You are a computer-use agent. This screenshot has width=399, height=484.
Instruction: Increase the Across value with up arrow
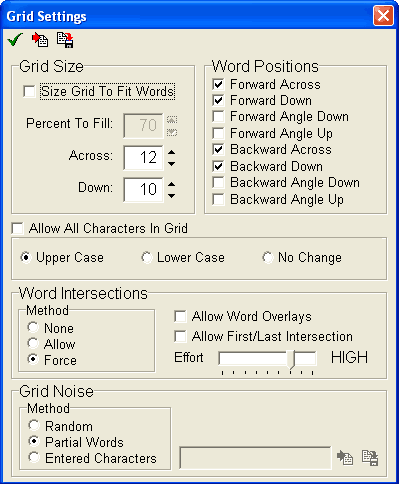[171, 152]
